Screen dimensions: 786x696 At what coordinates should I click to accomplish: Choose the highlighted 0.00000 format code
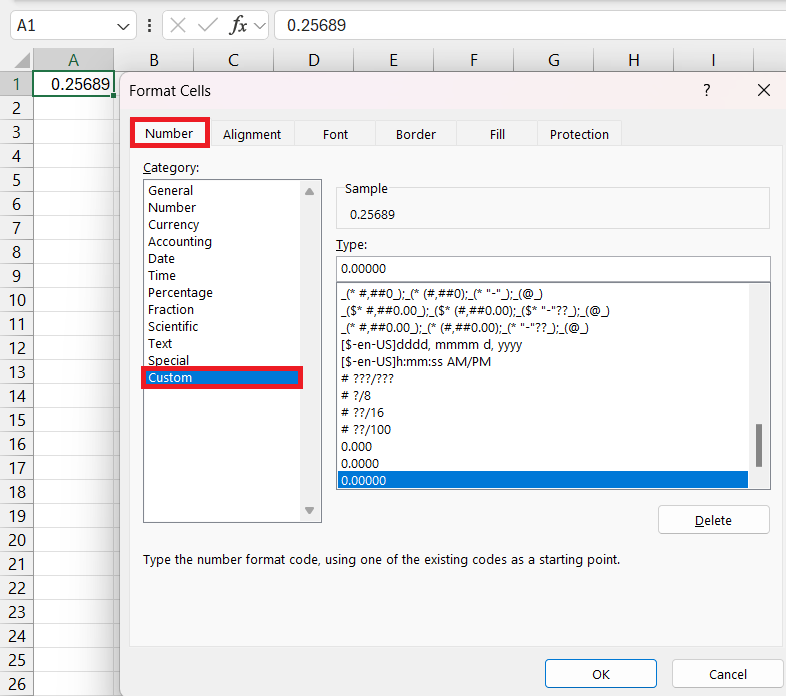[543, 480]
